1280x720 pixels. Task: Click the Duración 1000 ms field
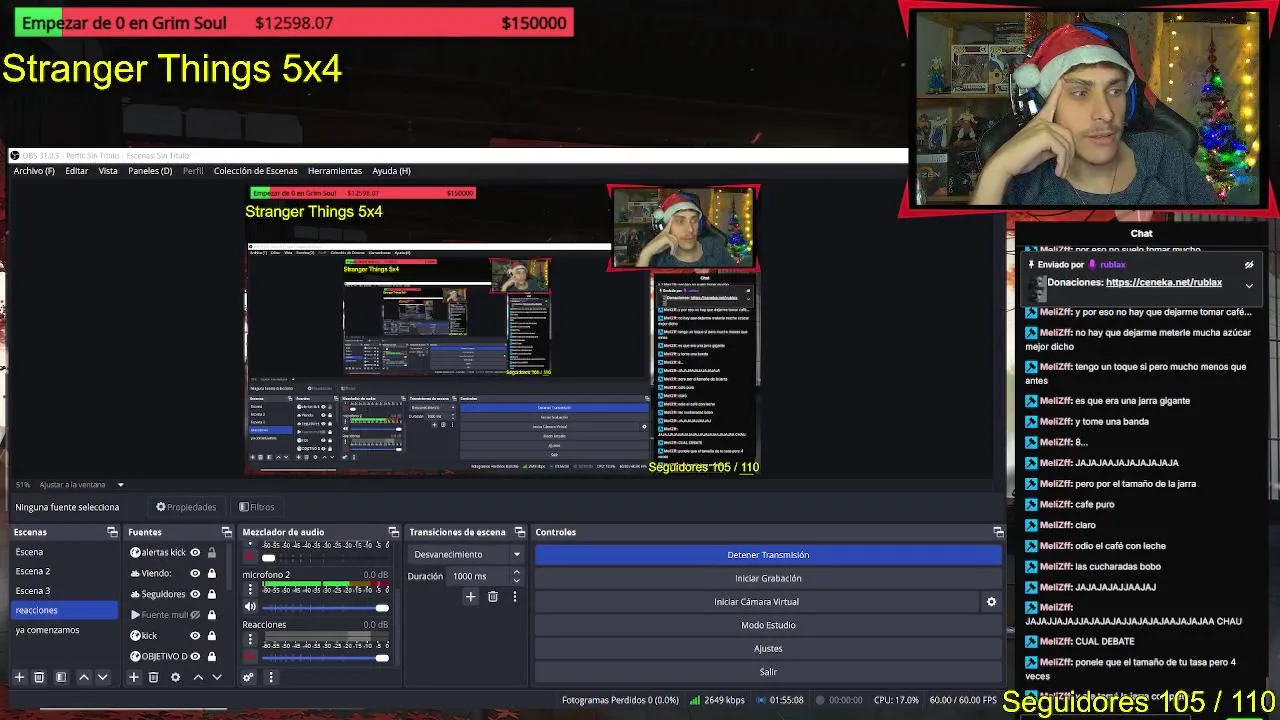pyautogui.click(x=479, y=576)
